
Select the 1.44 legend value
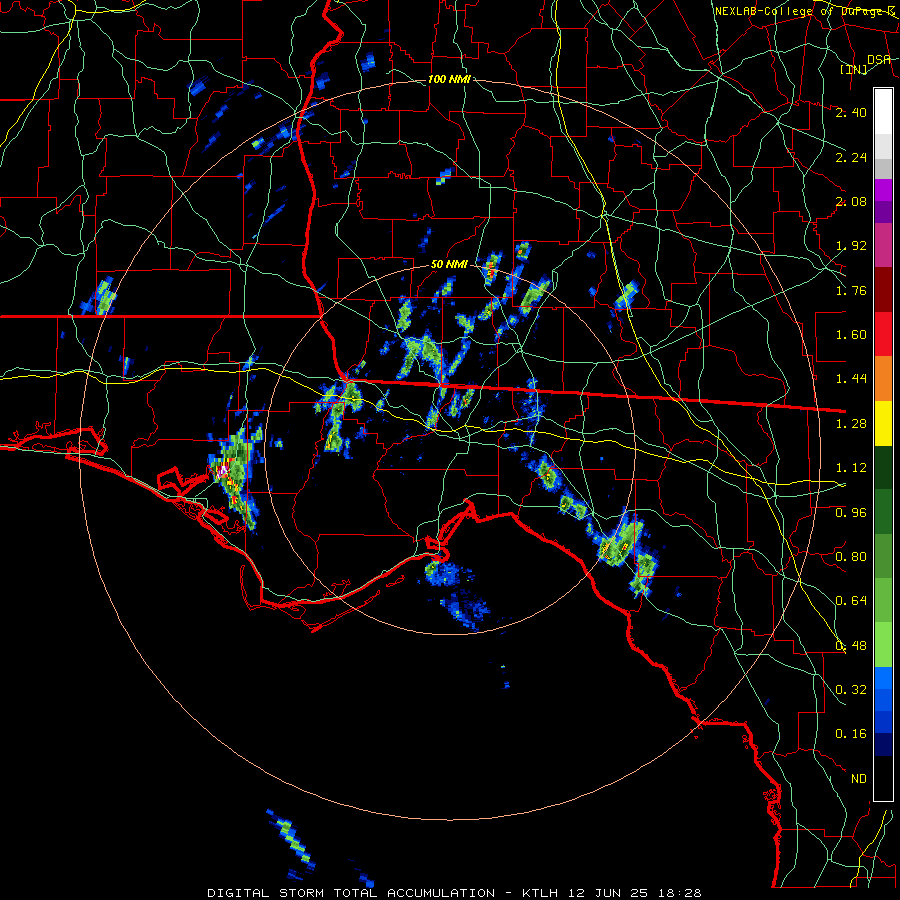851,379
